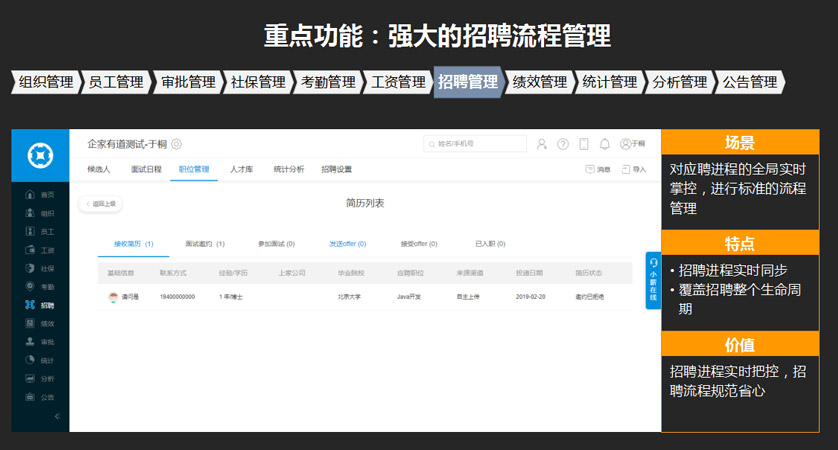
Task: Click the settings gear beside company name
Action: pos(177,145)
